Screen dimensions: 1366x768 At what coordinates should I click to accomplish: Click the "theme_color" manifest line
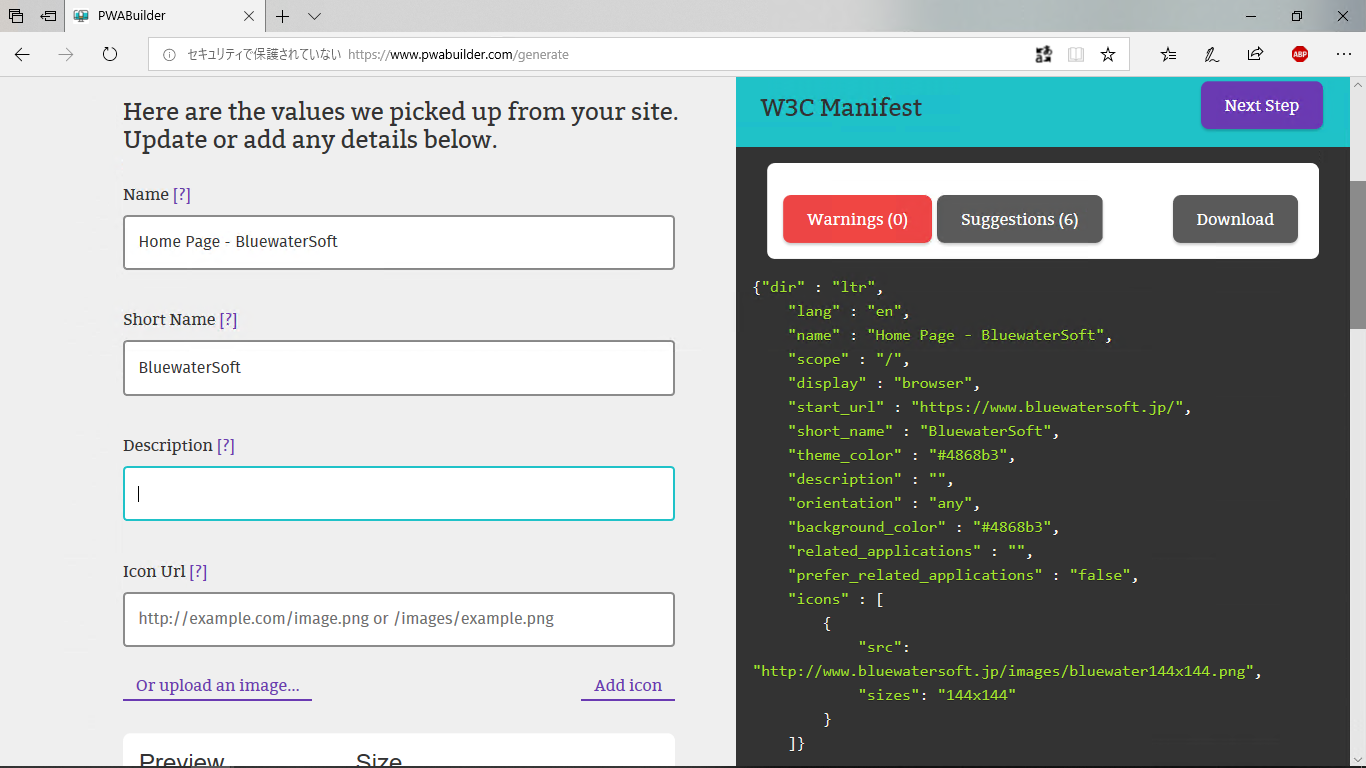(901, 455)
